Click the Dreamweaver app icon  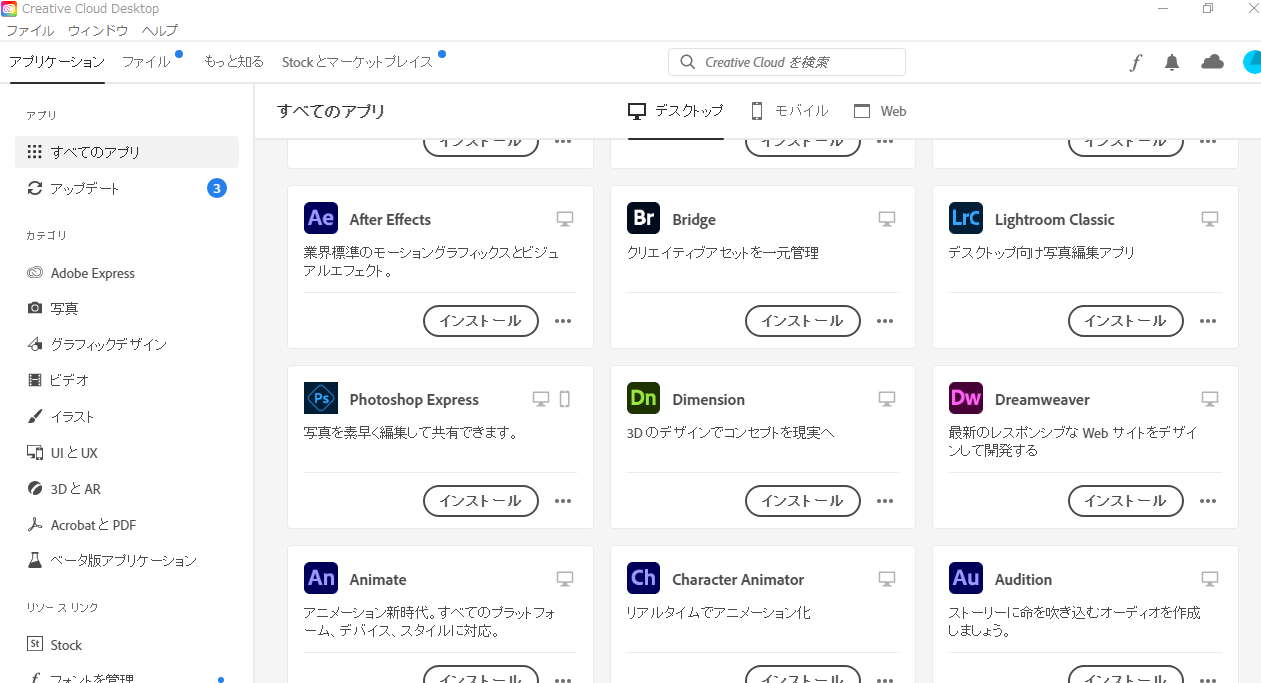pyautogui.click(x=966, y=398)
